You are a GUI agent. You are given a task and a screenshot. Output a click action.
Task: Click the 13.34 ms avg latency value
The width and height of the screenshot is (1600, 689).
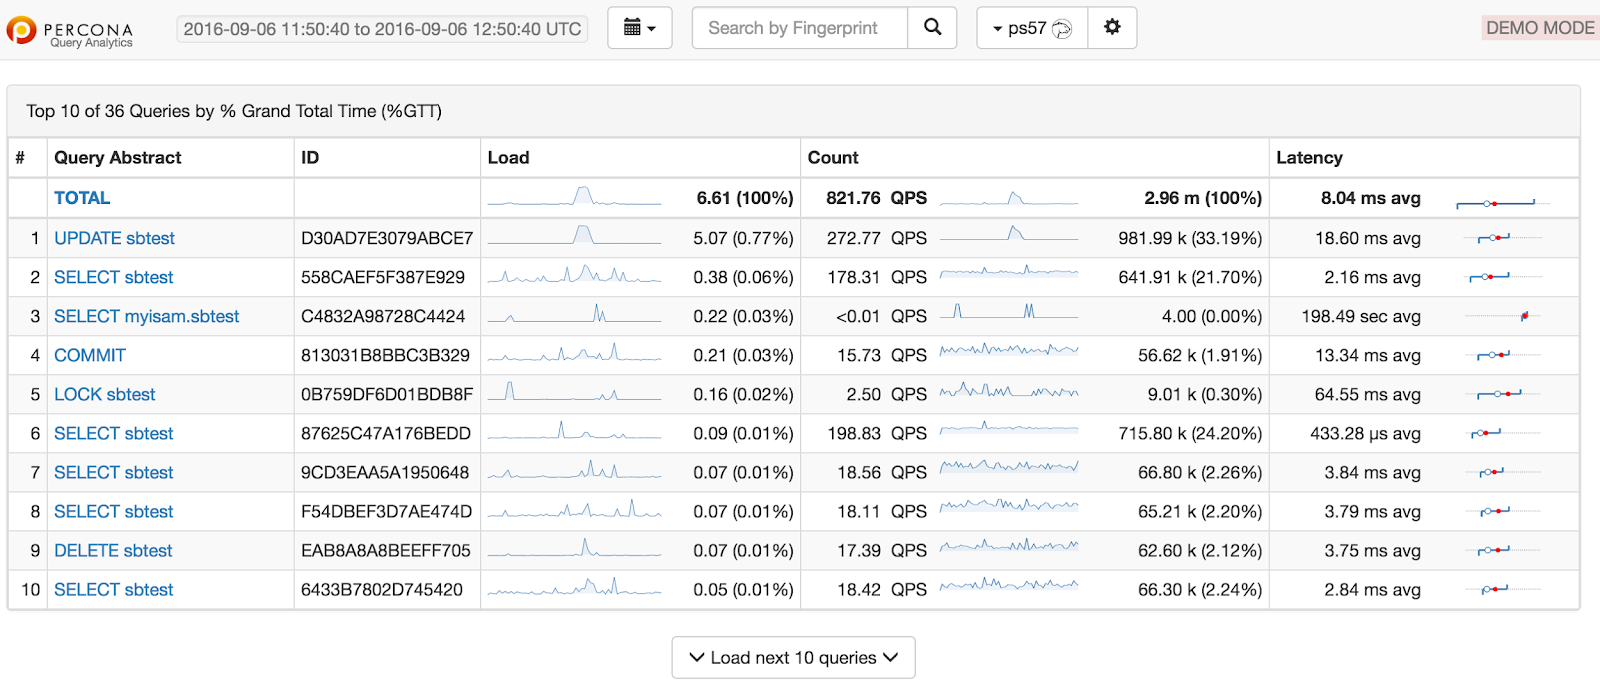click(1367, 355)
